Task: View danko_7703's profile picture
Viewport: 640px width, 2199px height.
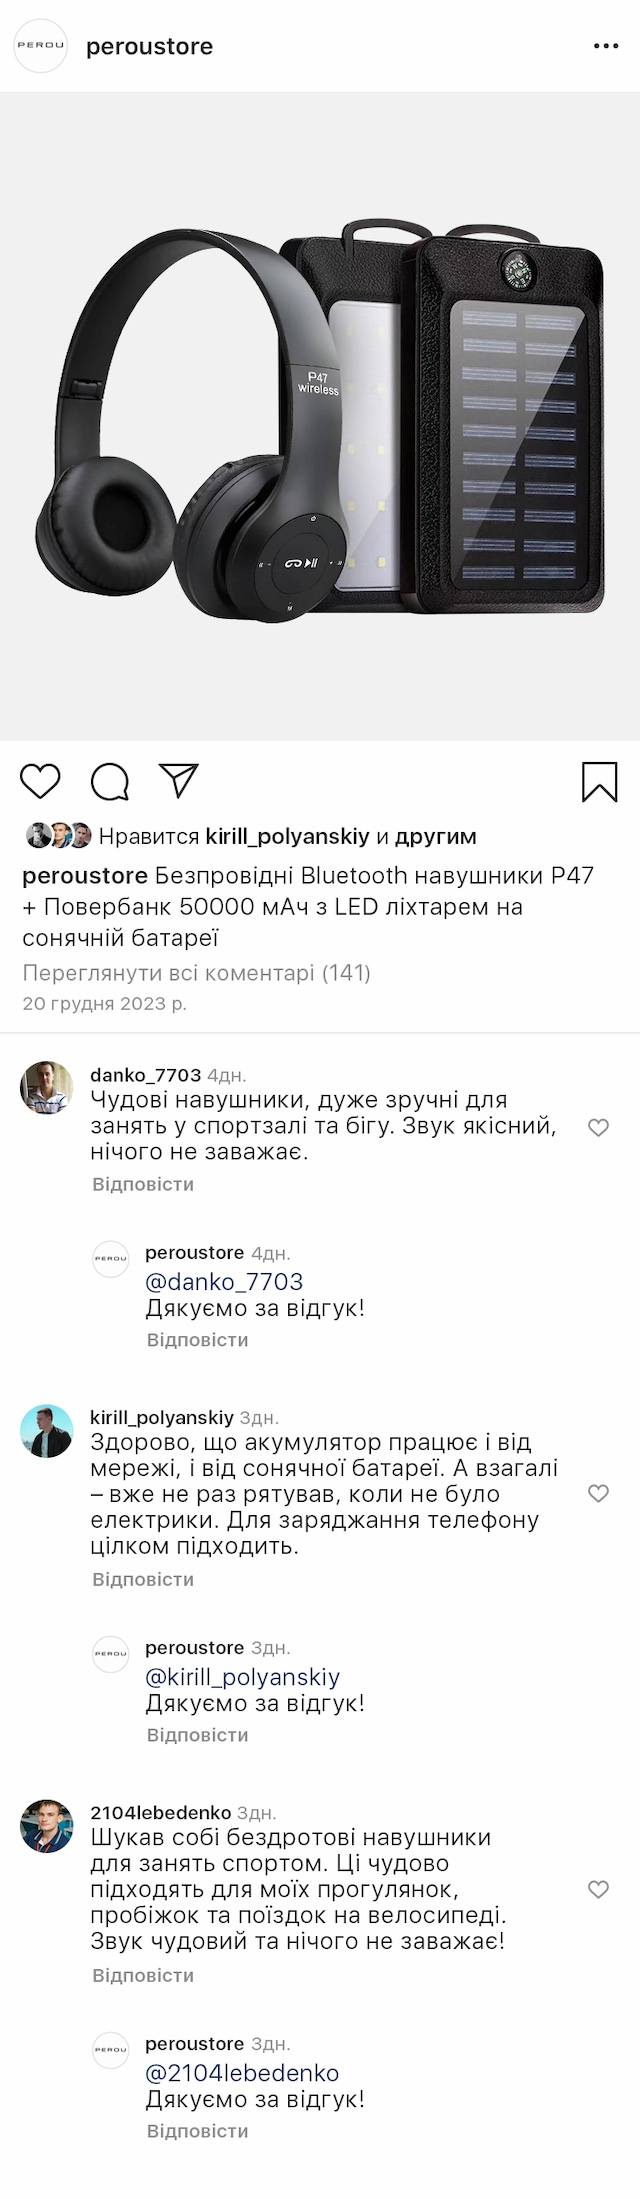Action: pyautogui.click(x=47, y=1088)
